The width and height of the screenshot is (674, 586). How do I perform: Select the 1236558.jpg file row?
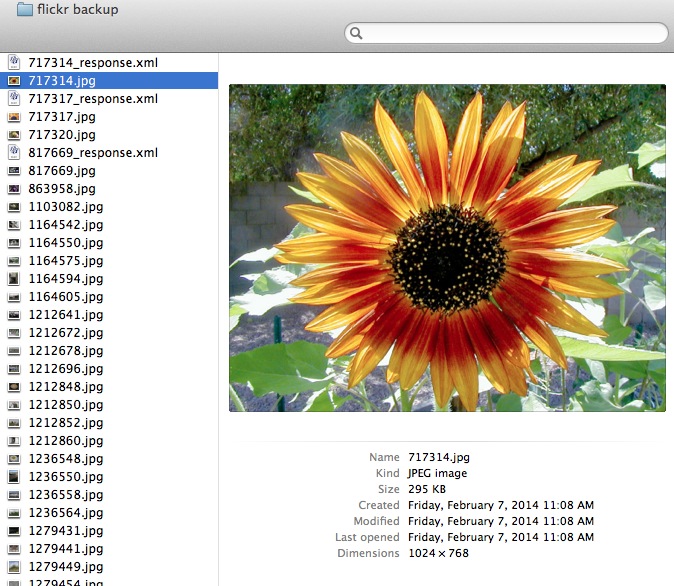(109, 495)
